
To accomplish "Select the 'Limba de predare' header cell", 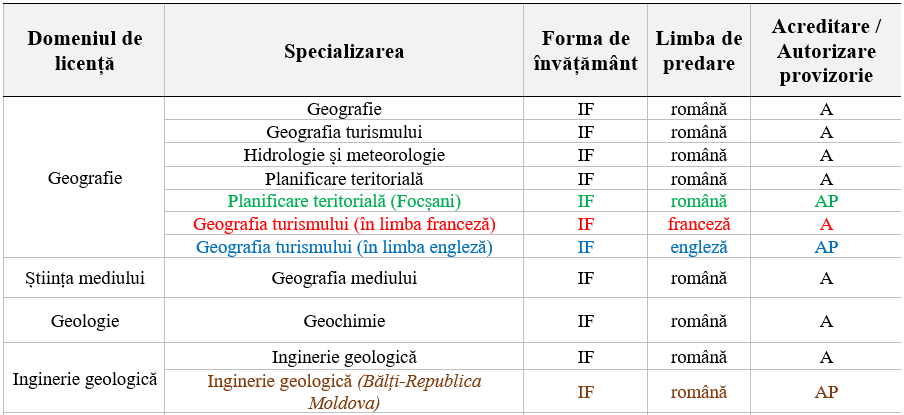I will point(698,51).
